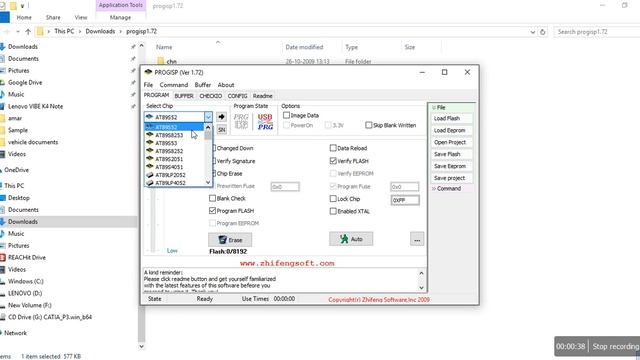Click the refresh icon in Explorer address bar
The height and width of the screenshot is (360, 640).
click(x=542, y=31)
